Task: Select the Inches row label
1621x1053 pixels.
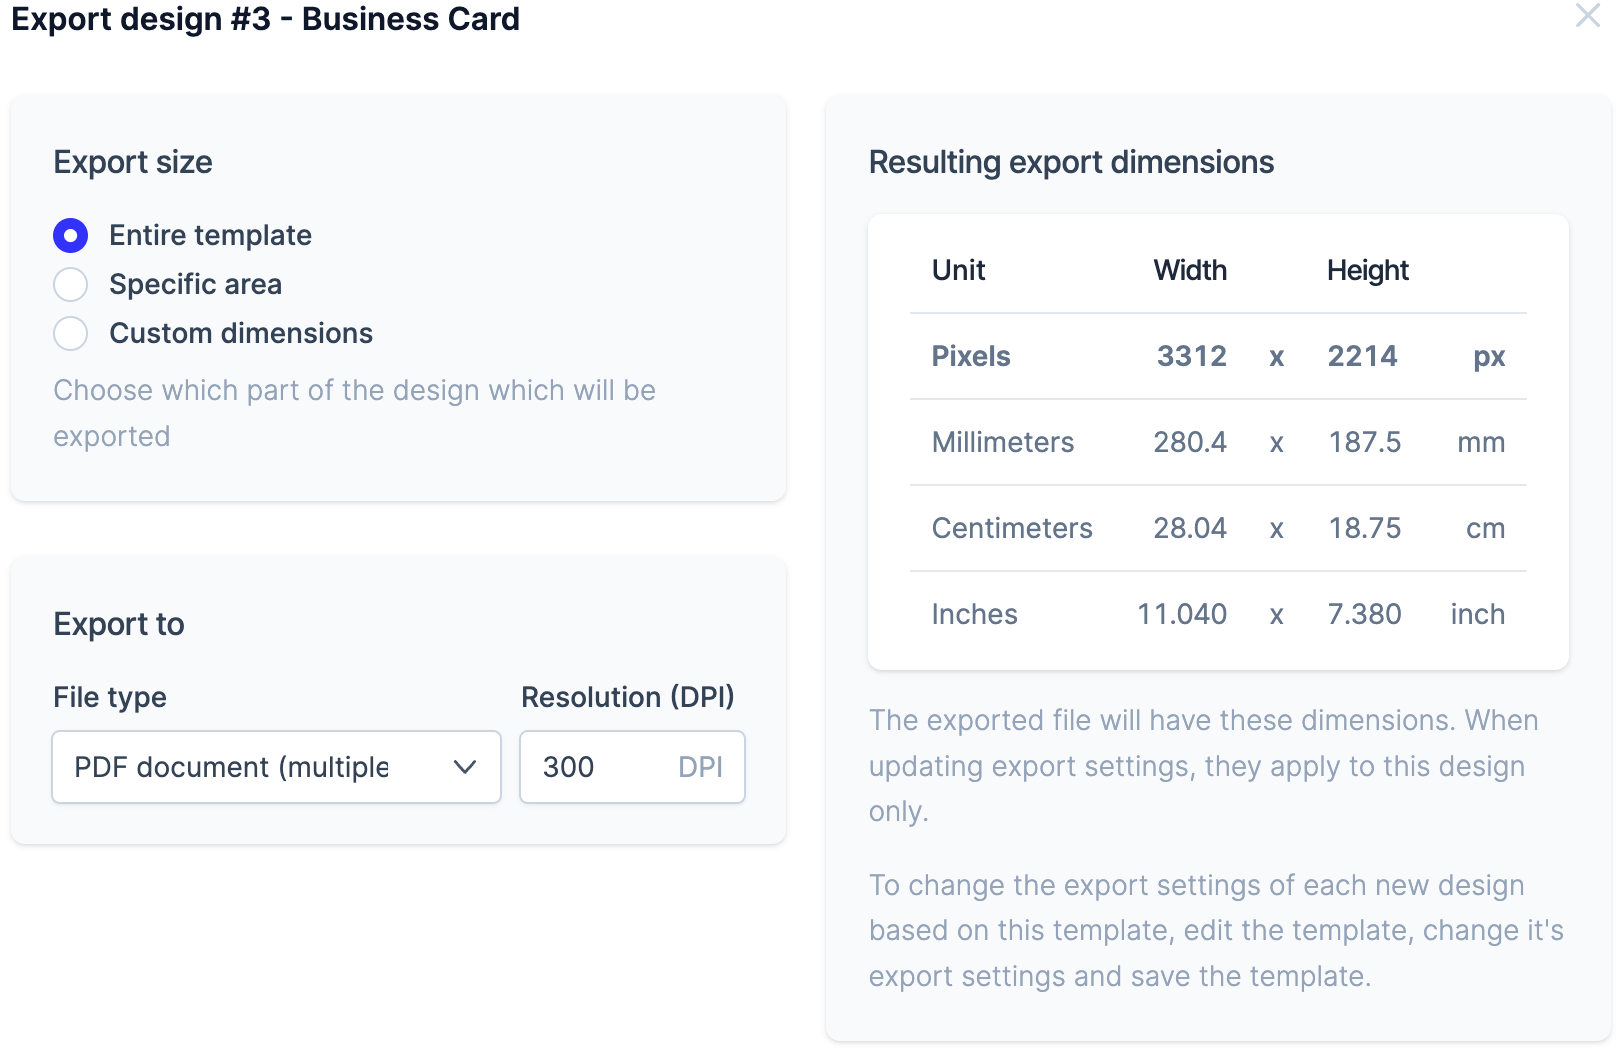Action: 974,615
